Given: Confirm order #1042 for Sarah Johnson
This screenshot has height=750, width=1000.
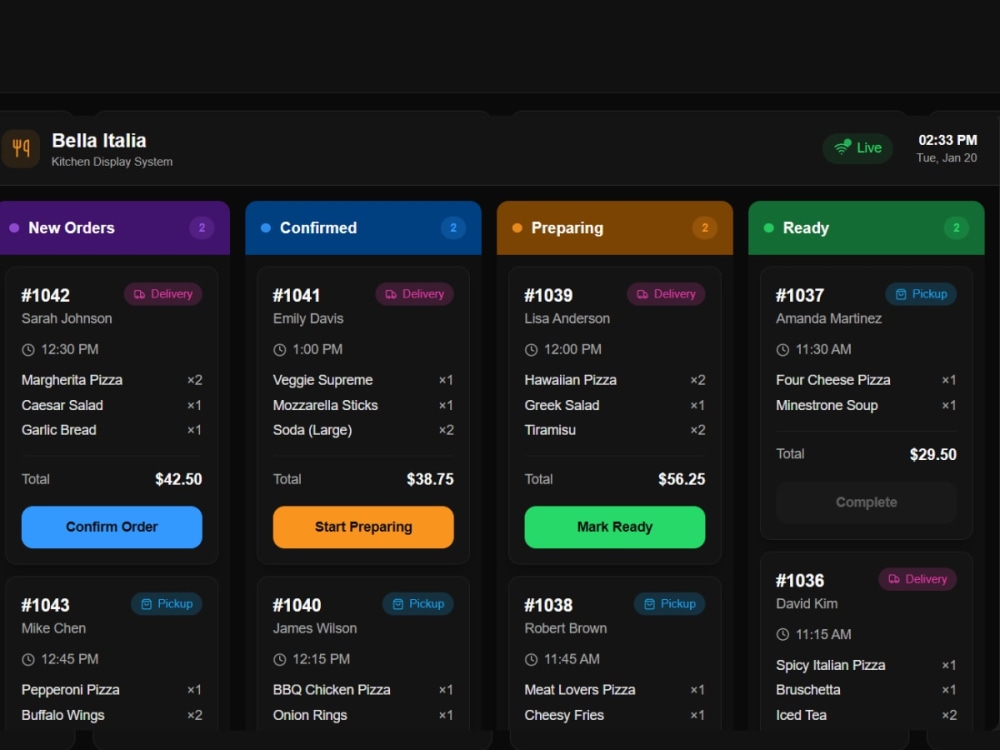Looking at the screenshot, I should pyautogui.click(x=112, y=527).
